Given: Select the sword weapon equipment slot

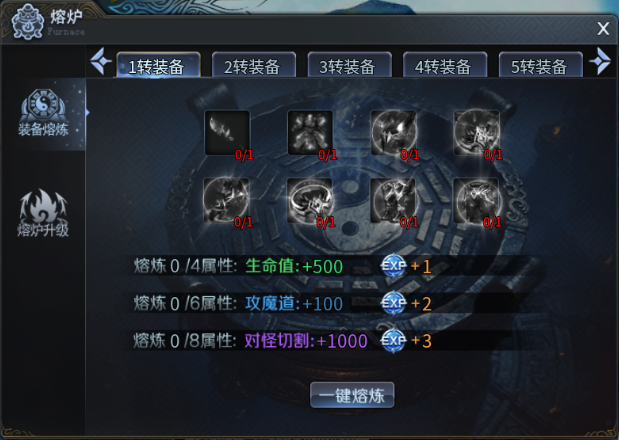Looking at the screenshot, I should 227,133.
